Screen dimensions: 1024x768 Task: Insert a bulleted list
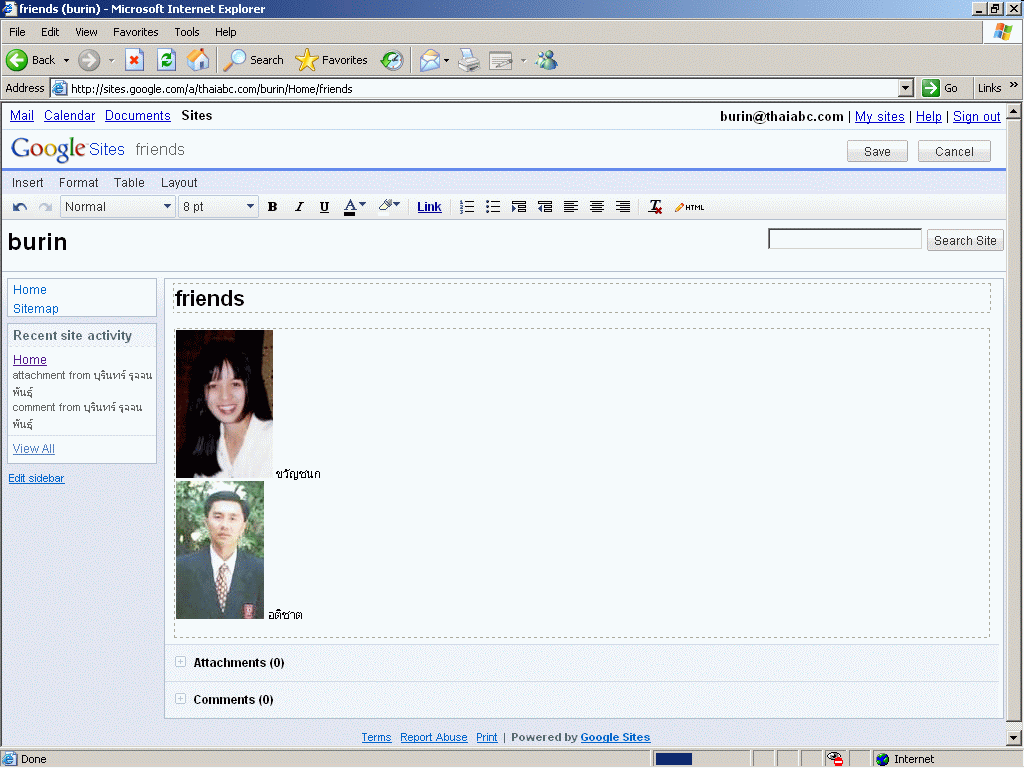493,207
